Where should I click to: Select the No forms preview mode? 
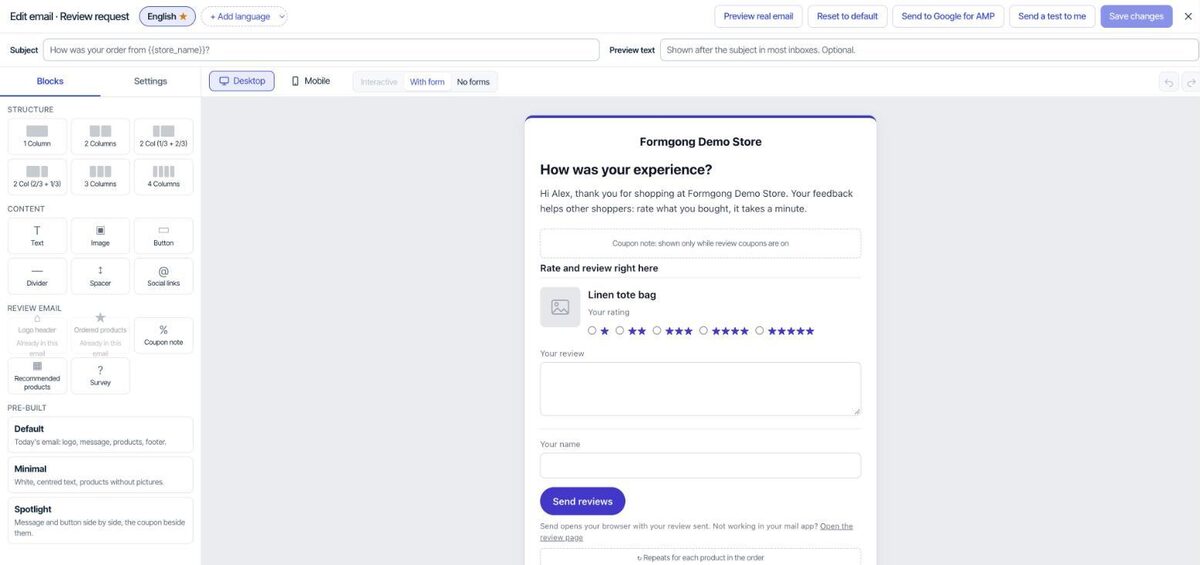[x=473, y=82]
